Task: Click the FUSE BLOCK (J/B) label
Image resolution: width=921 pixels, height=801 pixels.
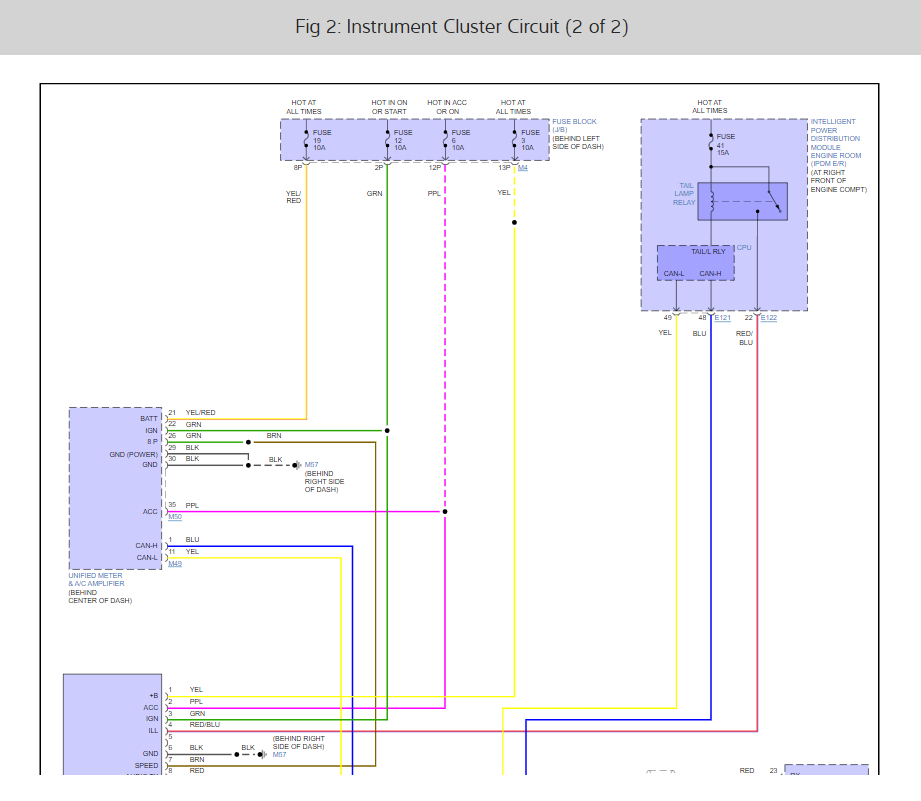Action: 574,125
